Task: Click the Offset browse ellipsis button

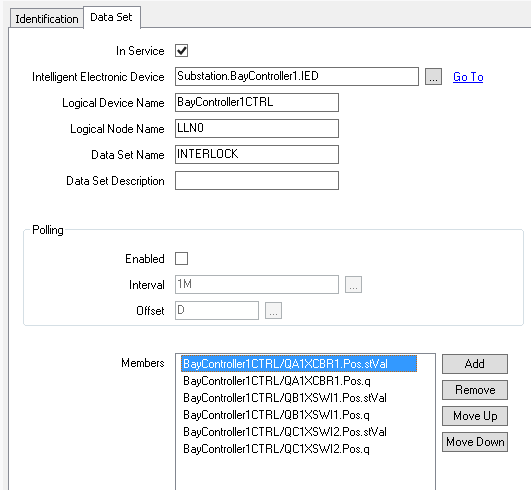Action: coord(273,311)
